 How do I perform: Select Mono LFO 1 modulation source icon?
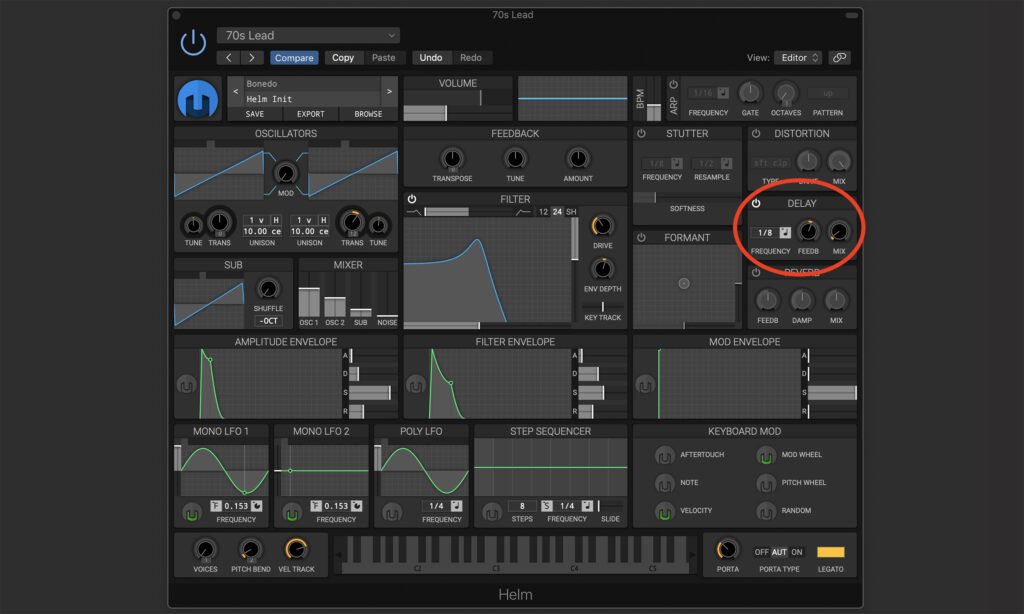click(x=191, y=513)
